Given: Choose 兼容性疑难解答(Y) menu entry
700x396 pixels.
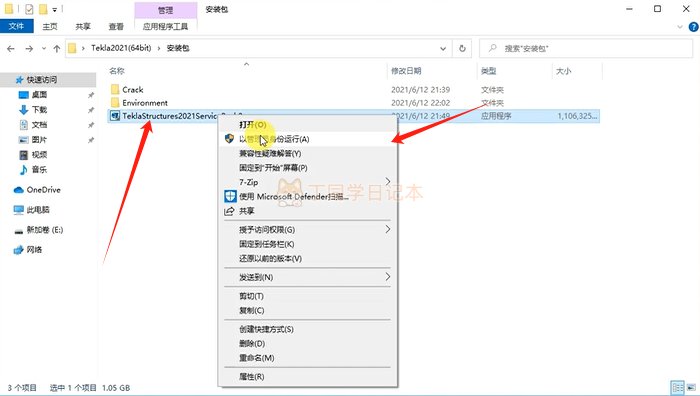Looking at the screenshot, I should [x=308, y=154].
